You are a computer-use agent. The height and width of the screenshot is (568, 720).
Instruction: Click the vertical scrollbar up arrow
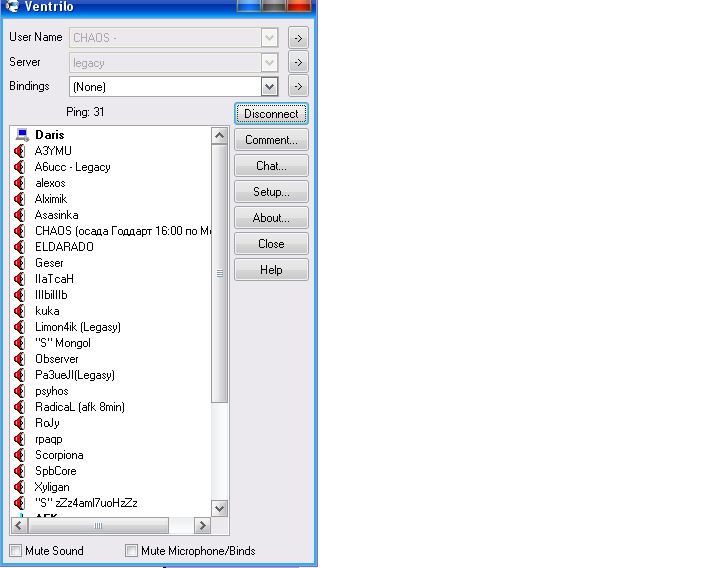[219, 135]
